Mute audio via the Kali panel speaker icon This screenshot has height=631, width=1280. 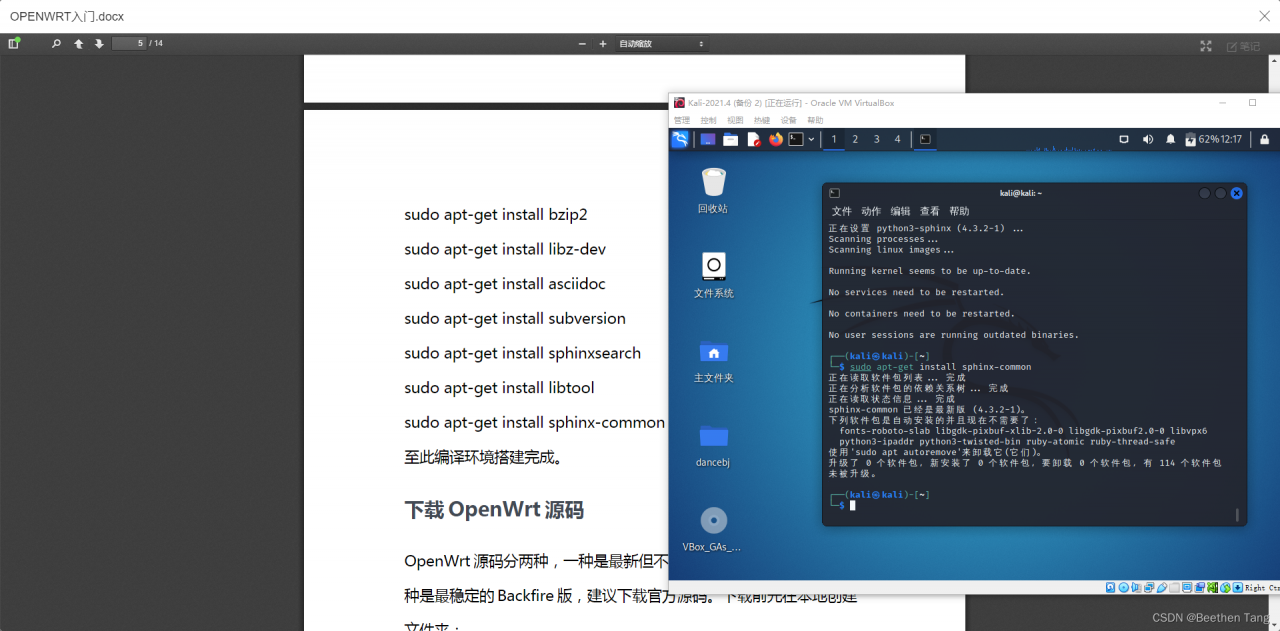coord(1148,139)
